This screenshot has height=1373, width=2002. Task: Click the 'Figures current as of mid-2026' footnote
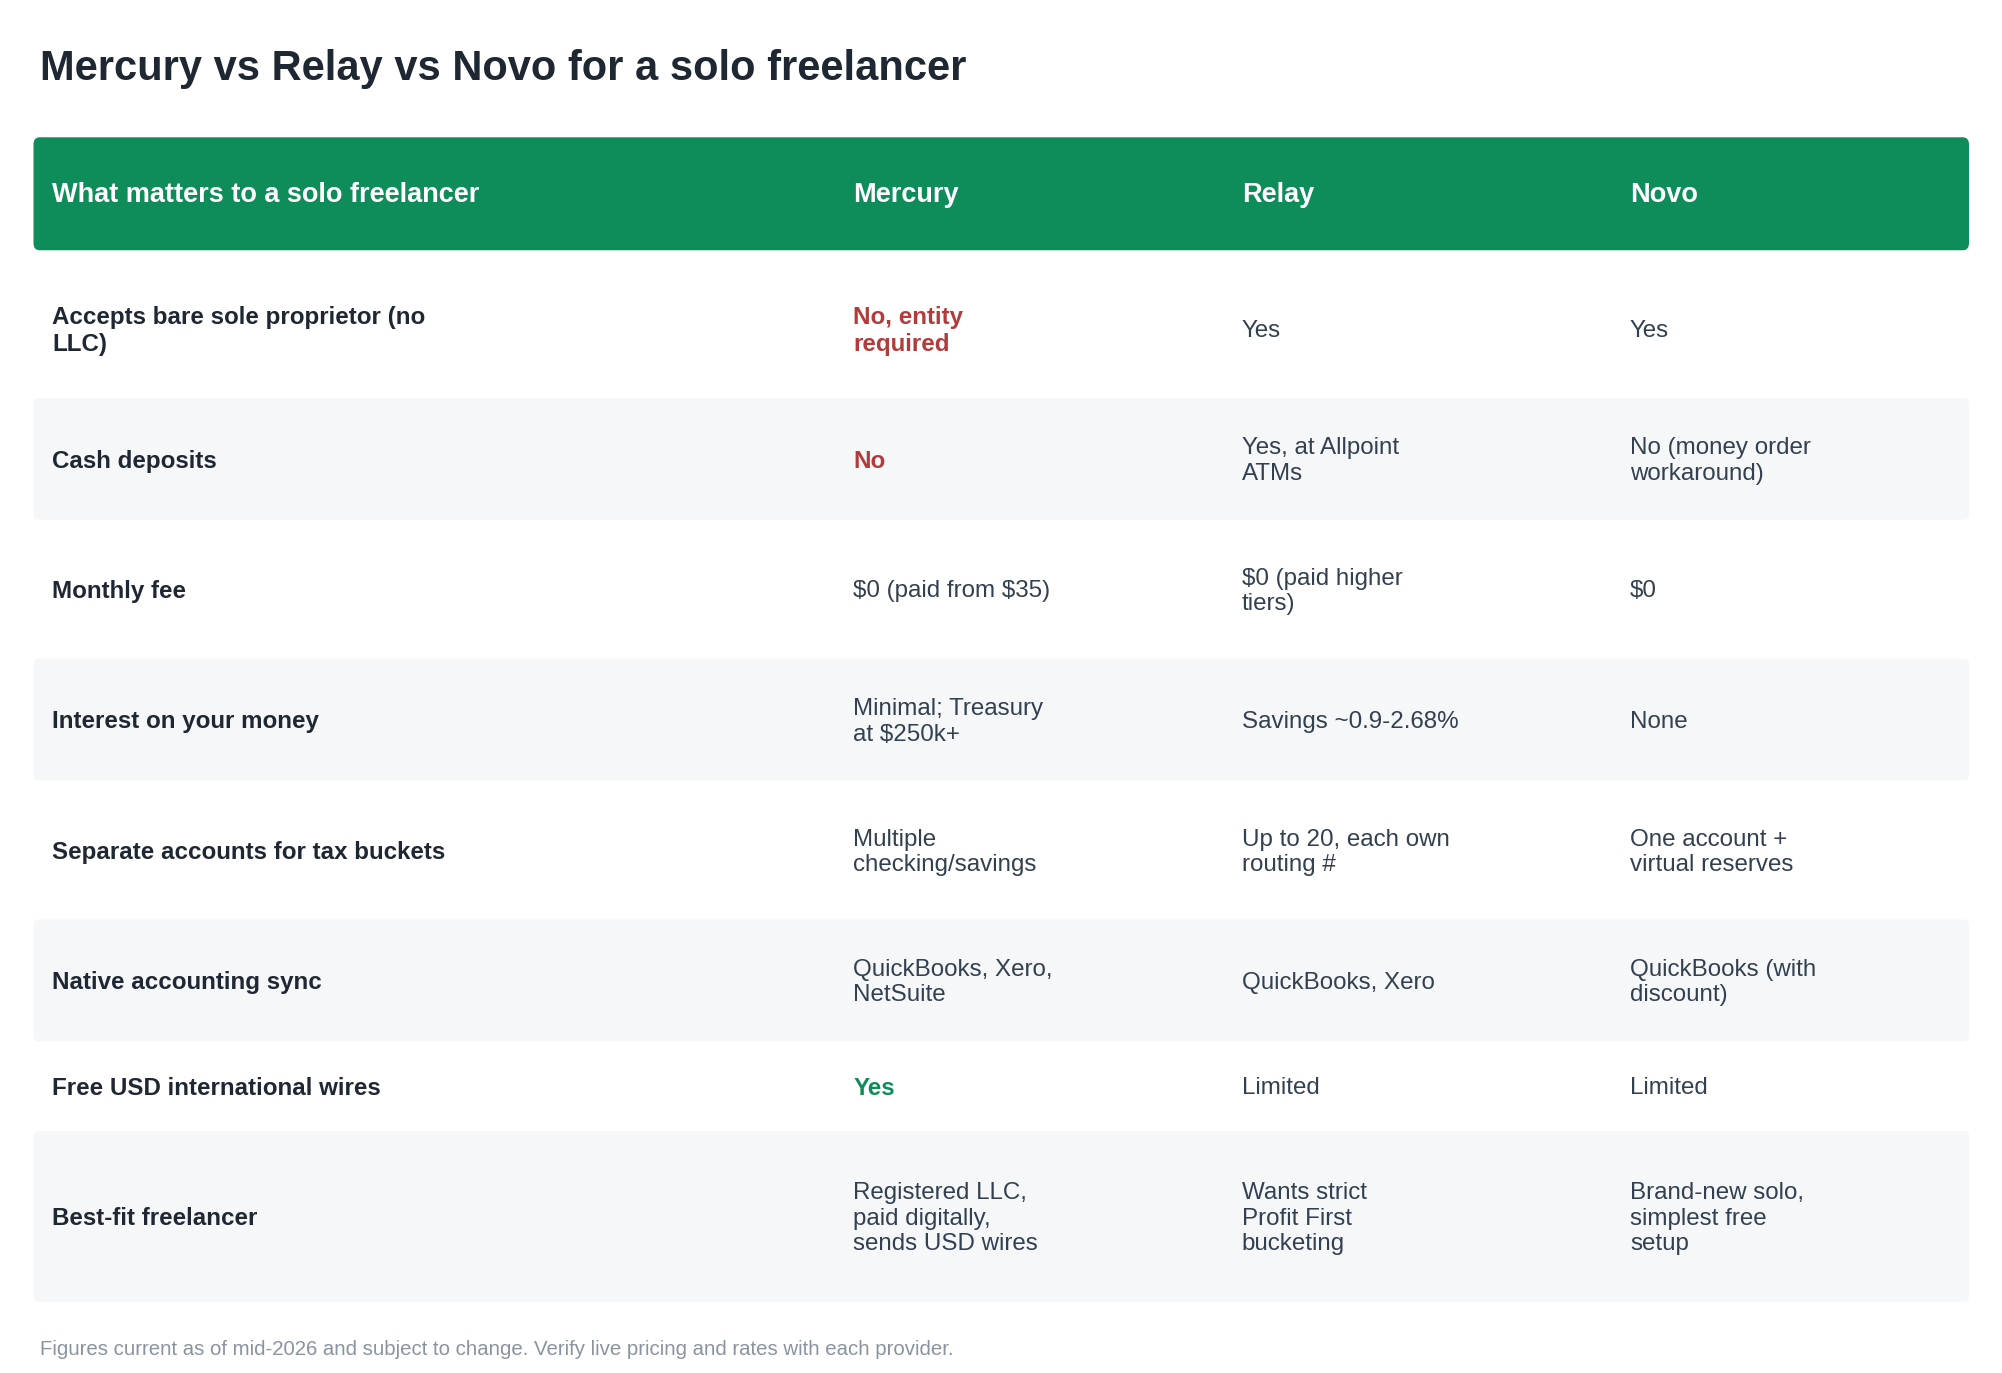[x=496, y=1348]
